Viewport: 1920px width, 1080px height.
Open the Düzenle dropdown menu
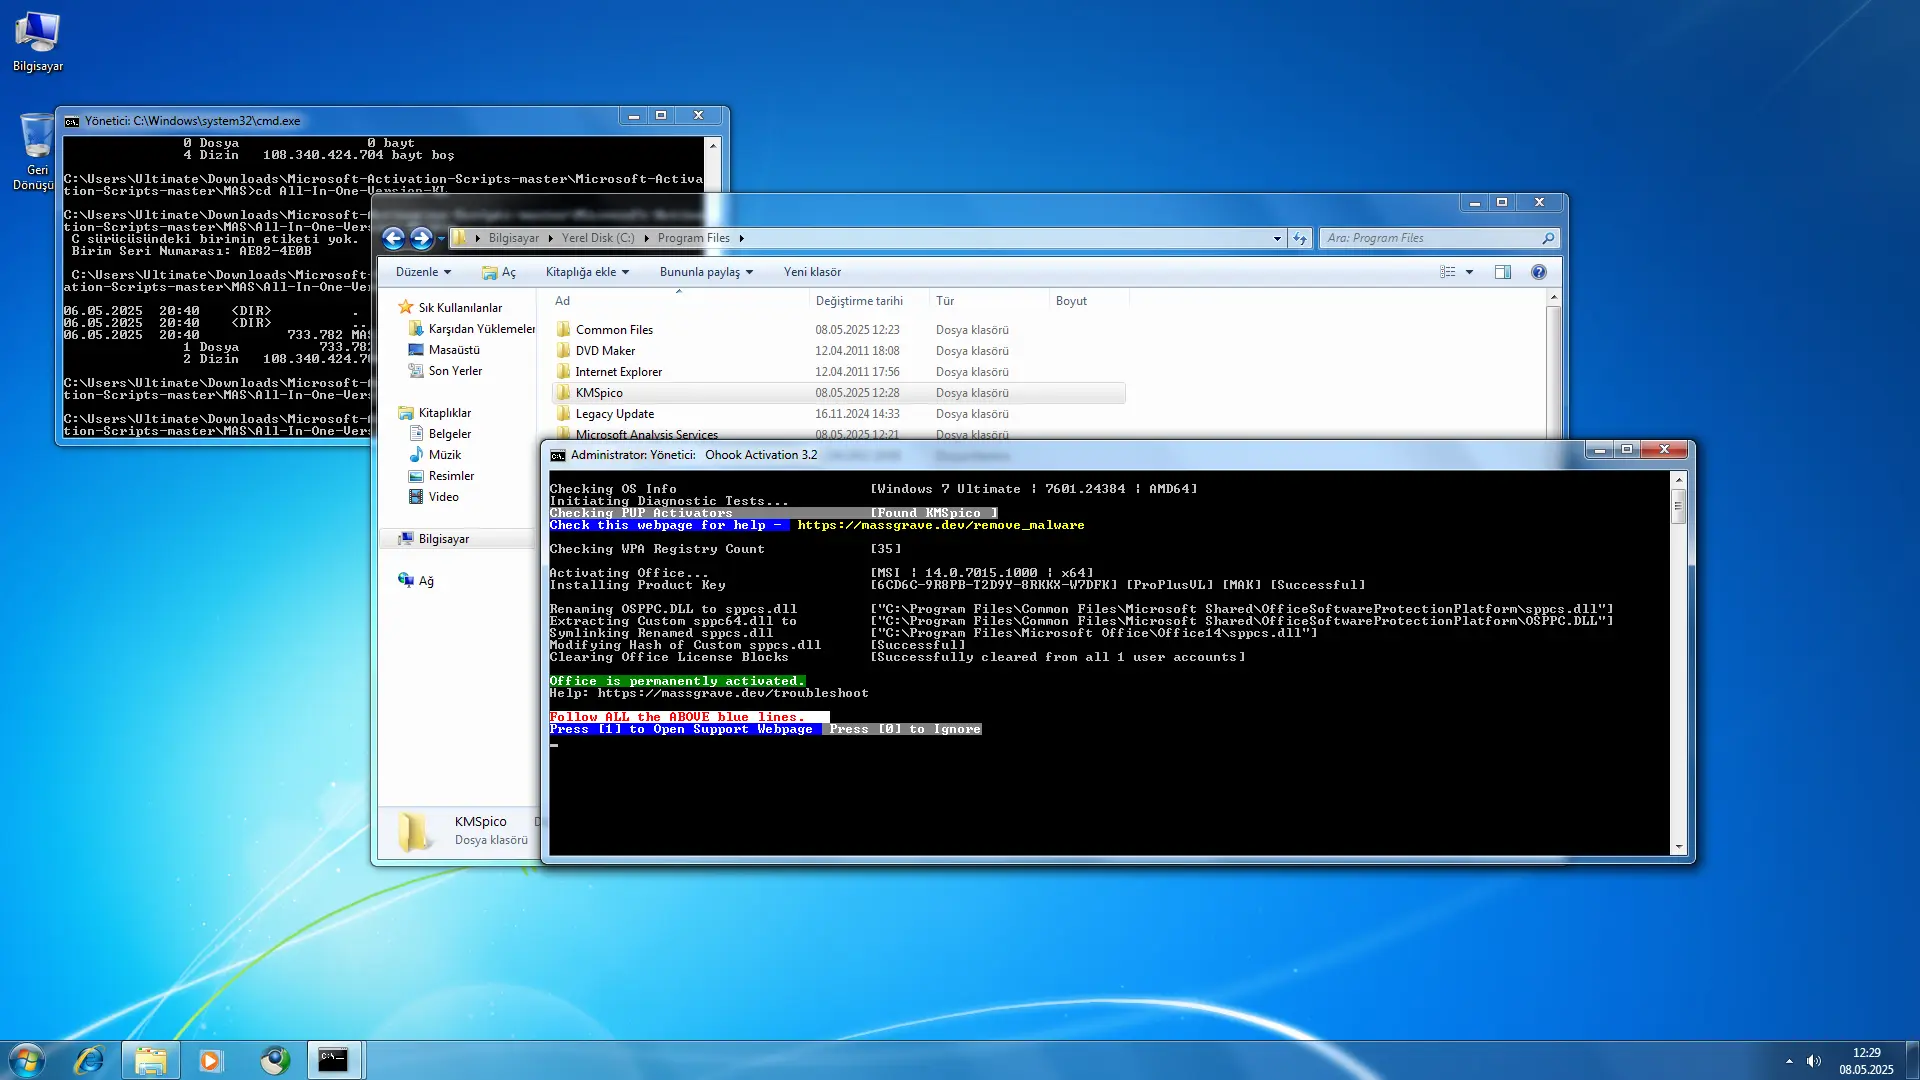[x=423, y=272]
